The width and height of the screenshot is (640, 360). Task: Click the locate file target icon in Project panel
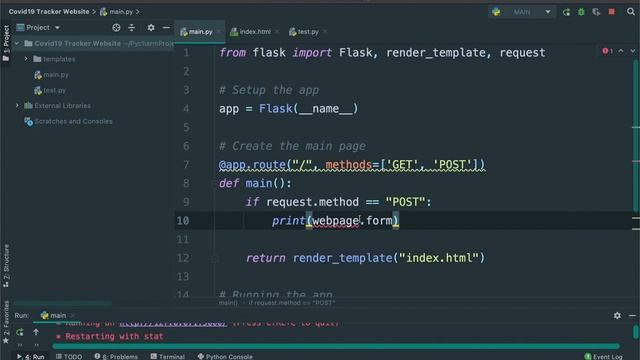click(x=116, y=27)
